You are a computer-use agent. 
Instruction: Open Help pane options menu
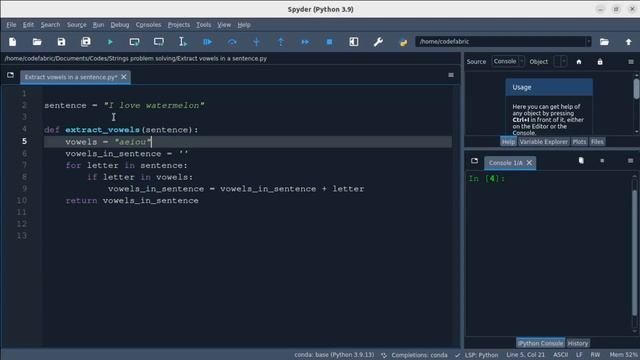(631, 62)
